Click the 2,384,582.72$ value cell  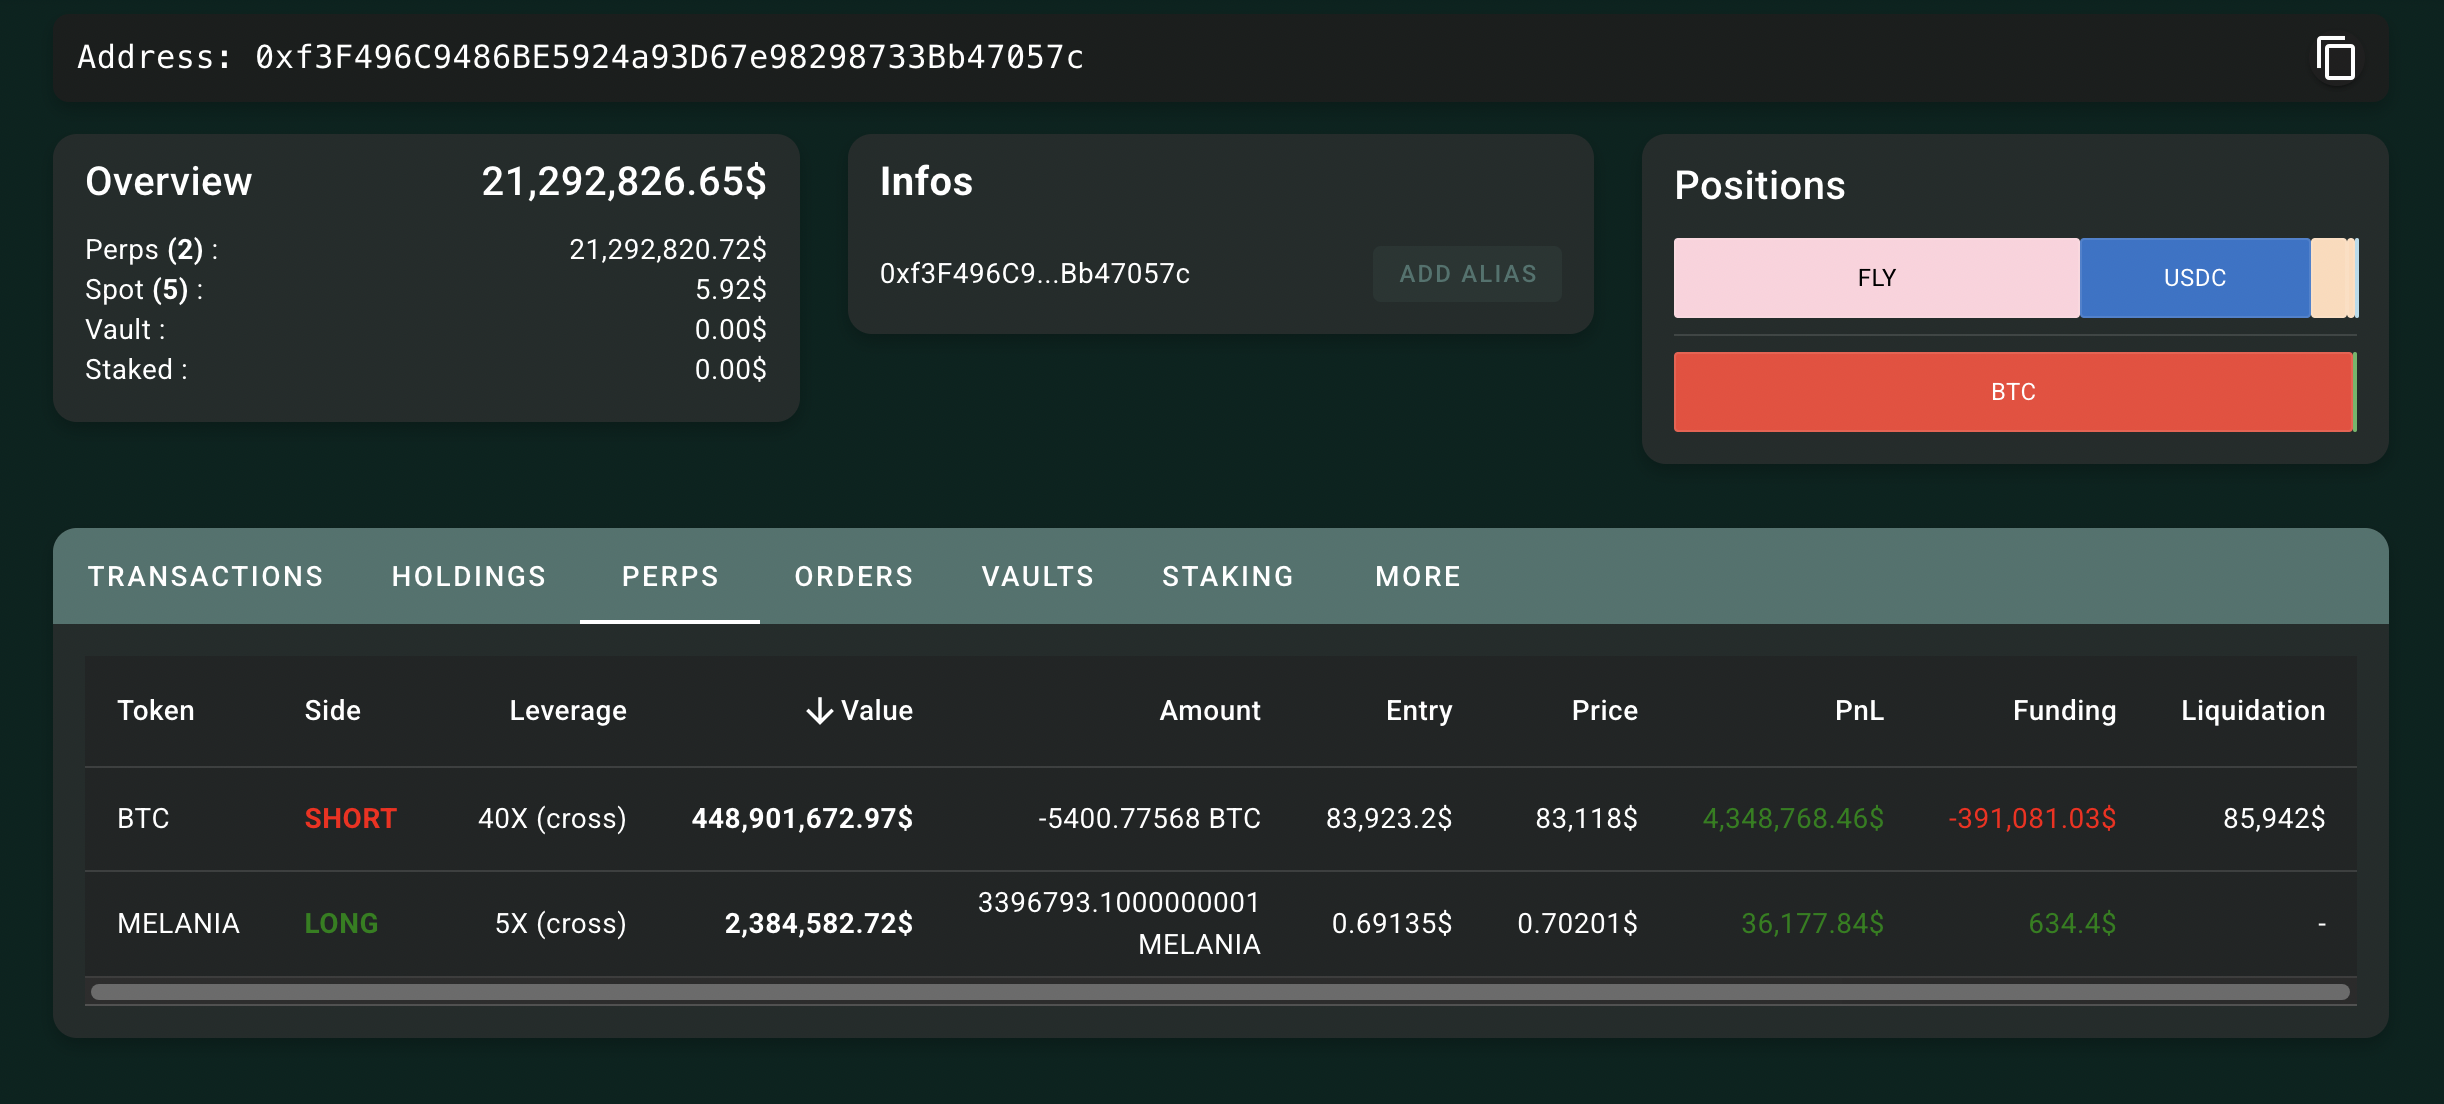point(818,924)
